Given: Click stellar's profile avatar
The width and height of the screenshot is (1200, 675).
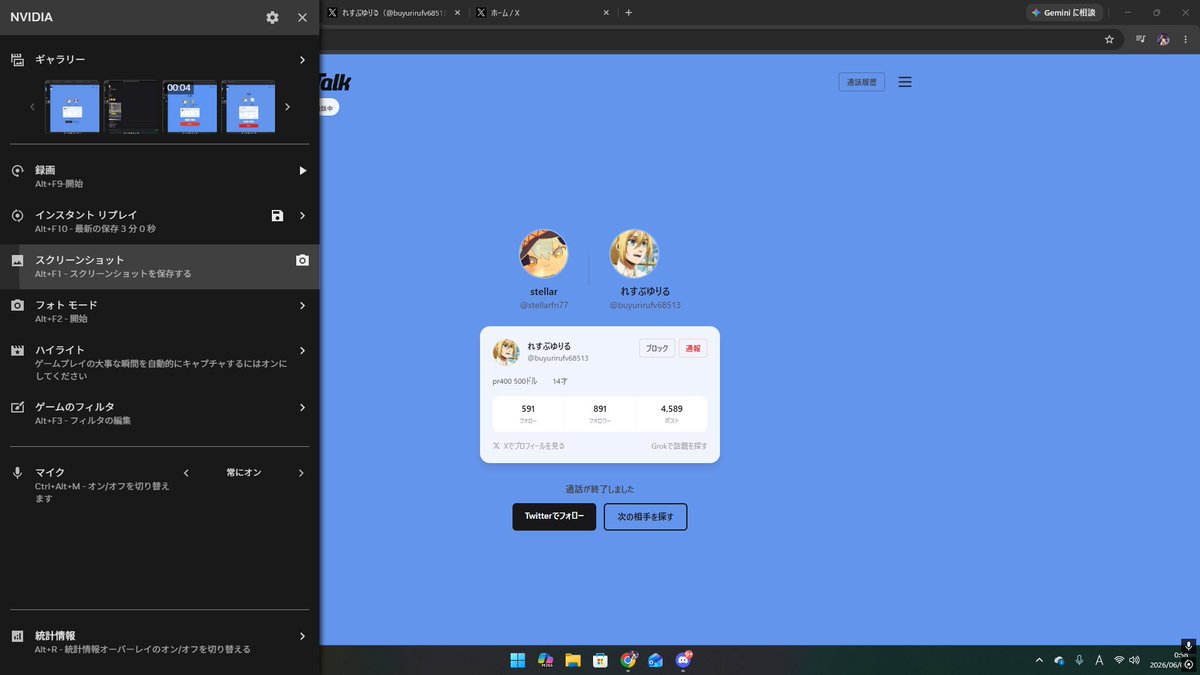Looking at the screenshot, I should [x=544, y=255].
